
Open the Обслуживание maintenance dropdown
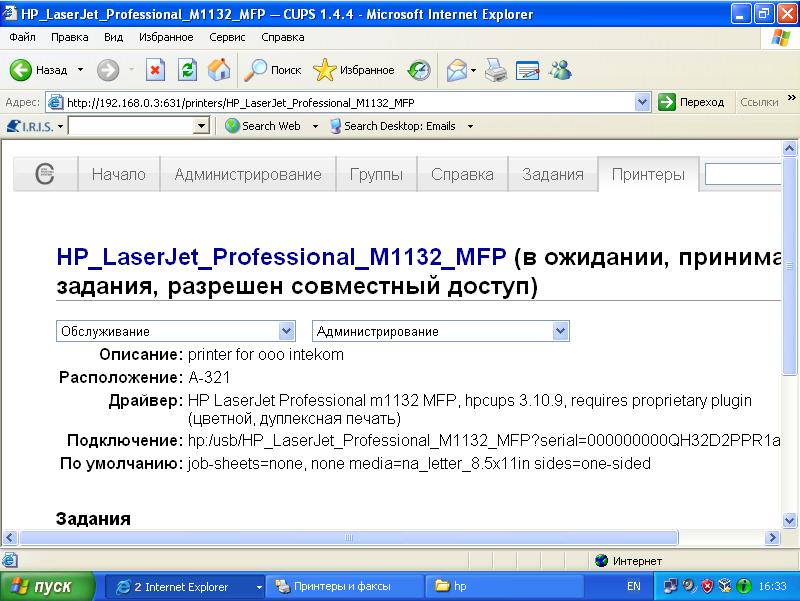click(176, 331)
